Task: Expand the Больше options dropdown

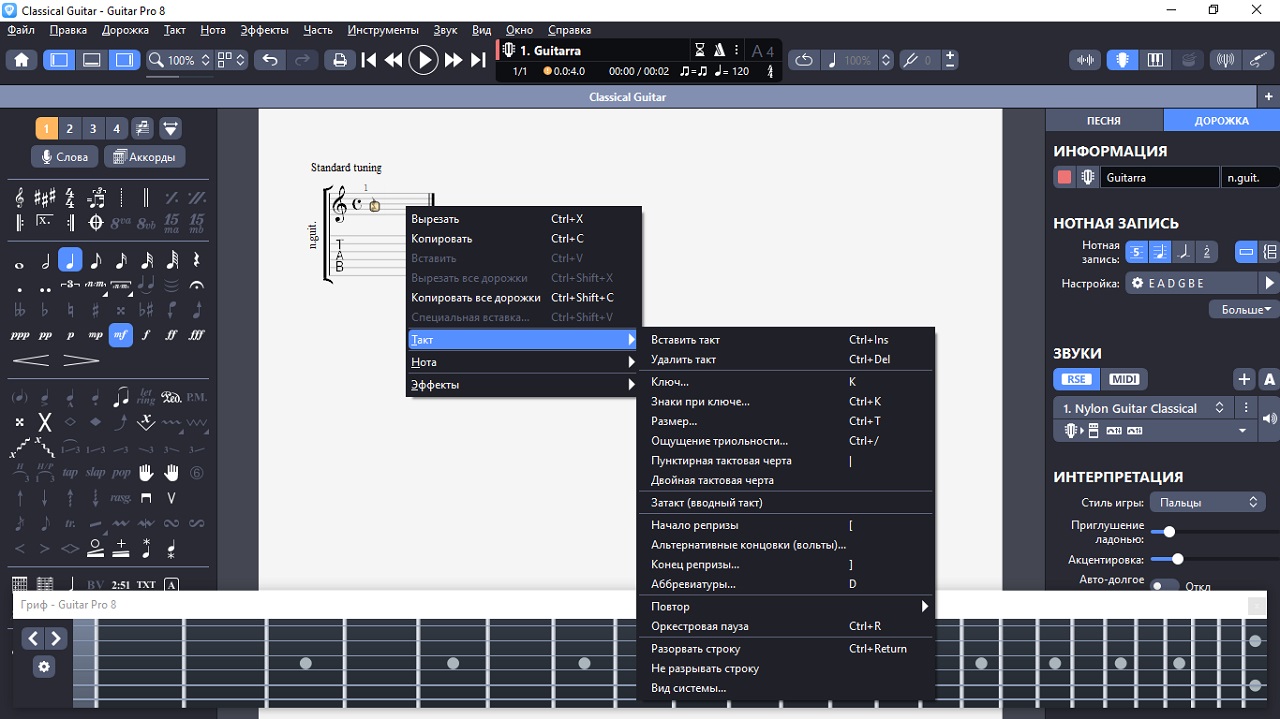Action: 1245,310
